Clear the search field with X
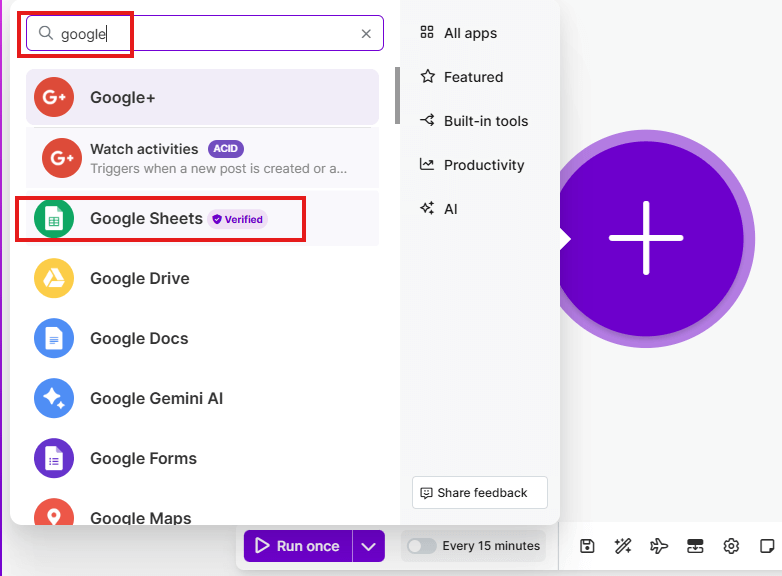 coord(366,33)
